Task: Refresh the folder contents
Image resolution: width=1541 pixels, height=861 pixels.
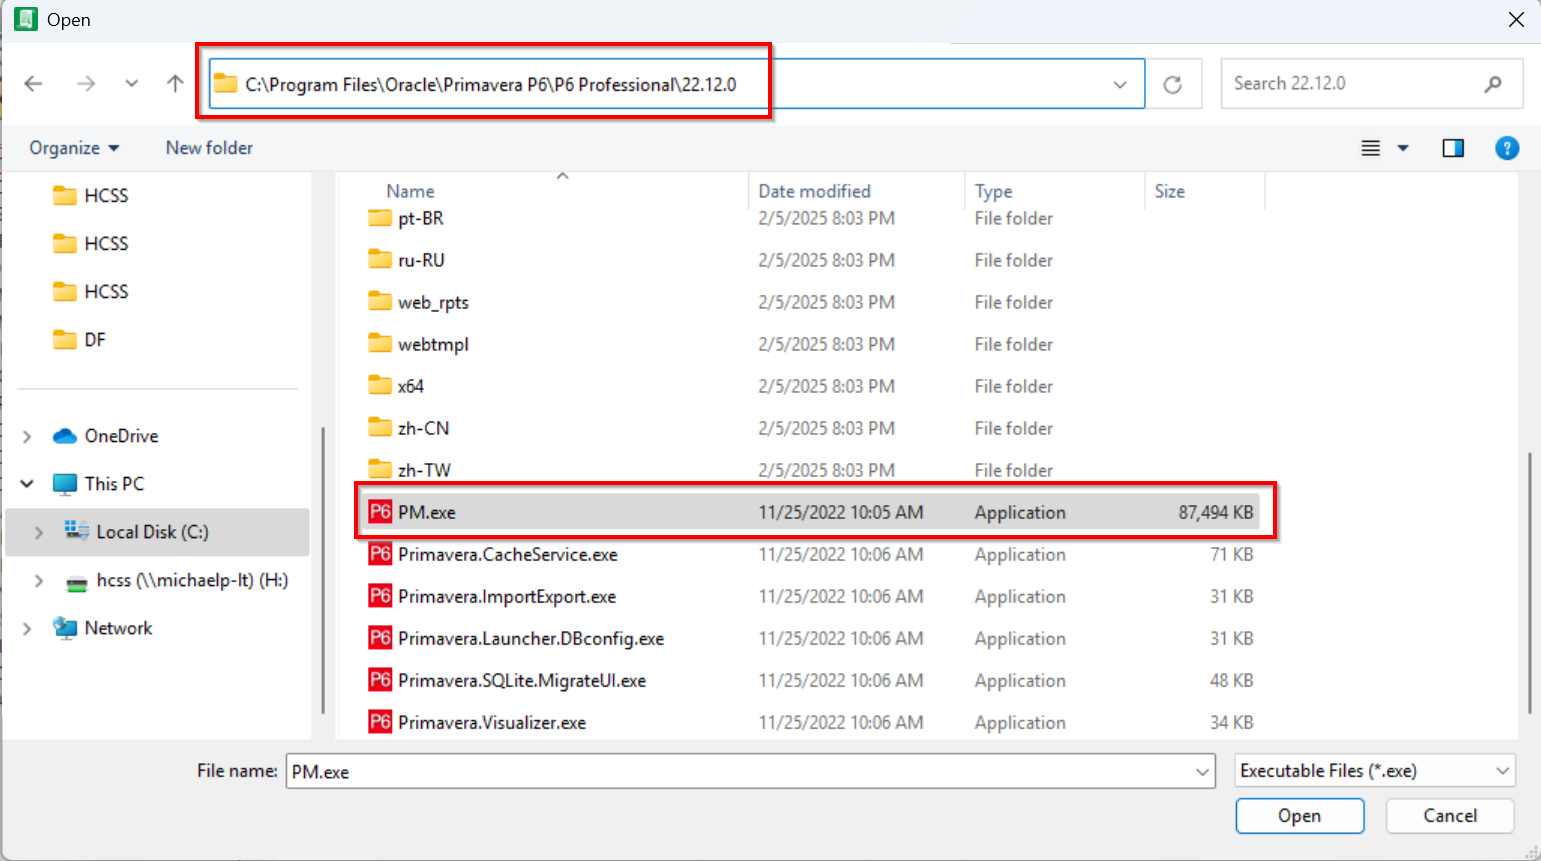Action: coord(1172,84)
